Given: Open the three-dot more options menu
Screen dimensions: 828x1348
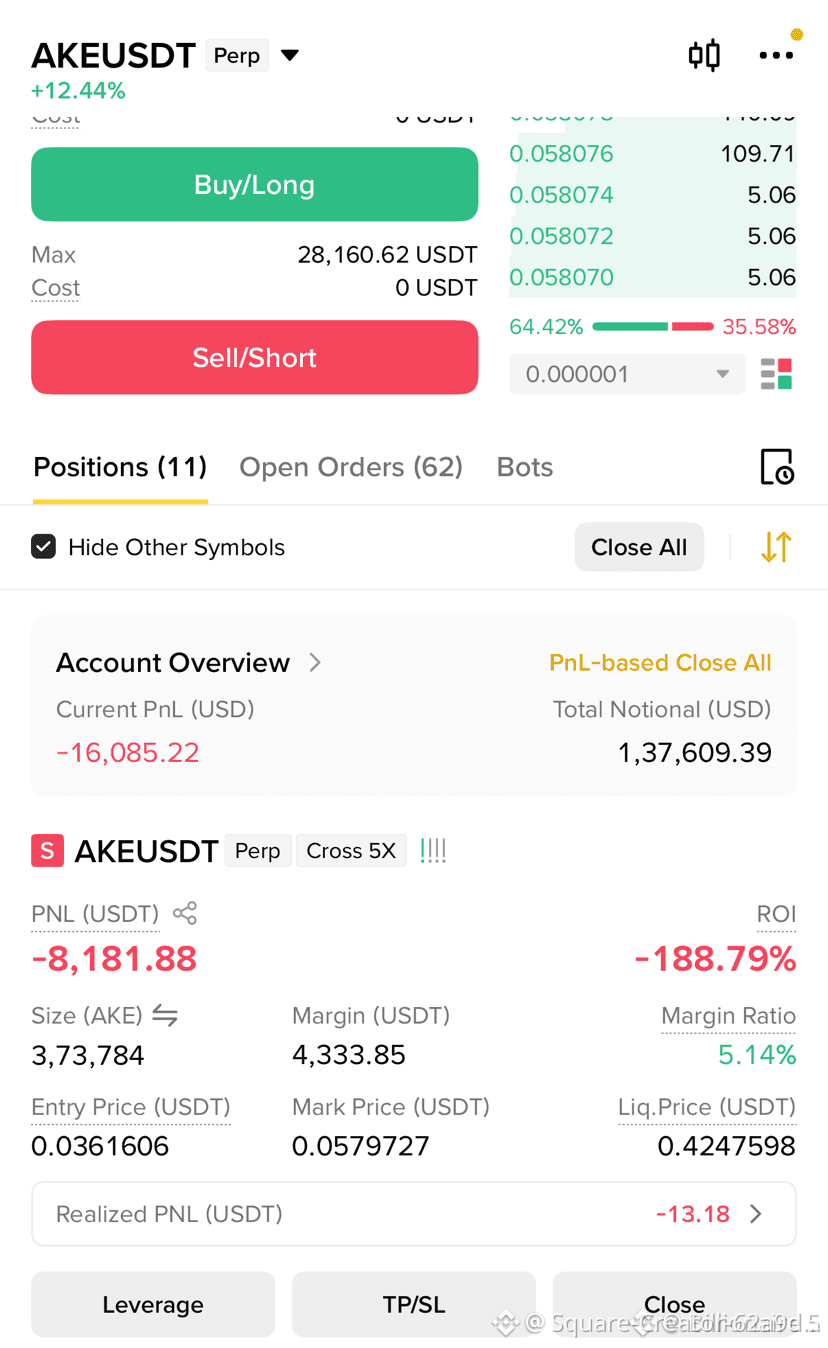Looking at the screenshot, I should 776,56.
